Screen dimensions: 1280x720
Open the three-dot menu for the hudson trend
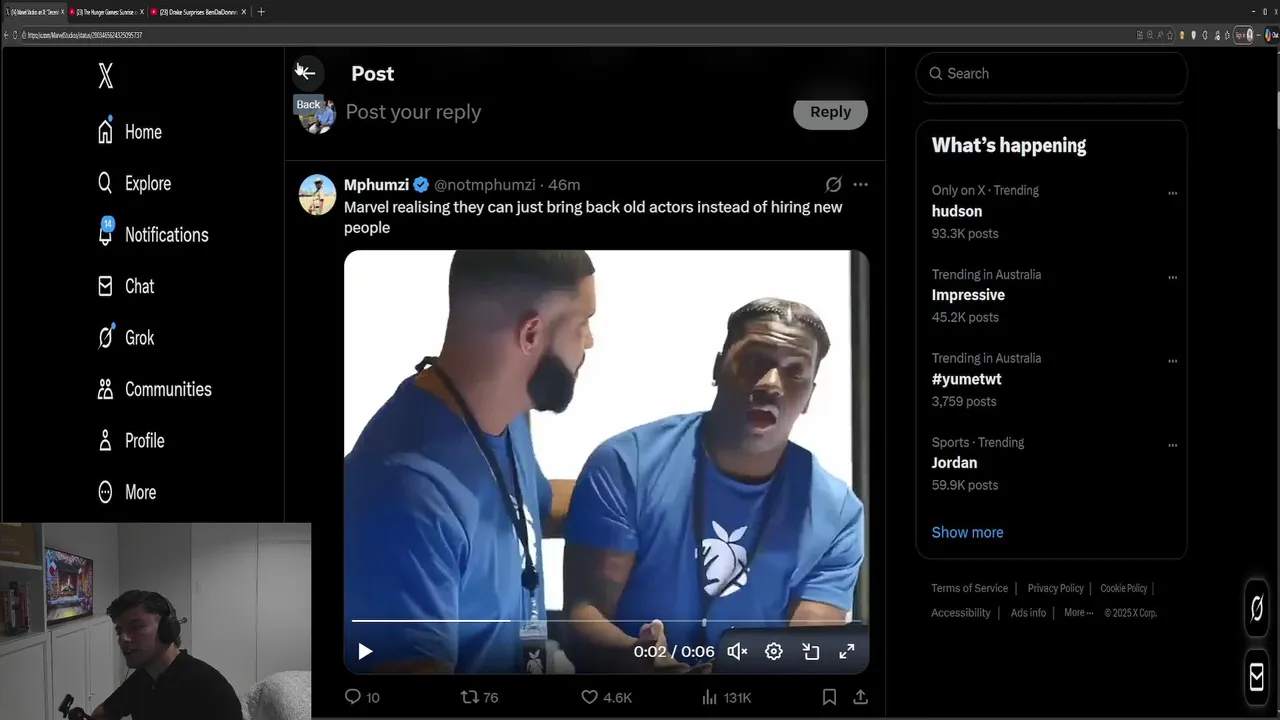1172,193
